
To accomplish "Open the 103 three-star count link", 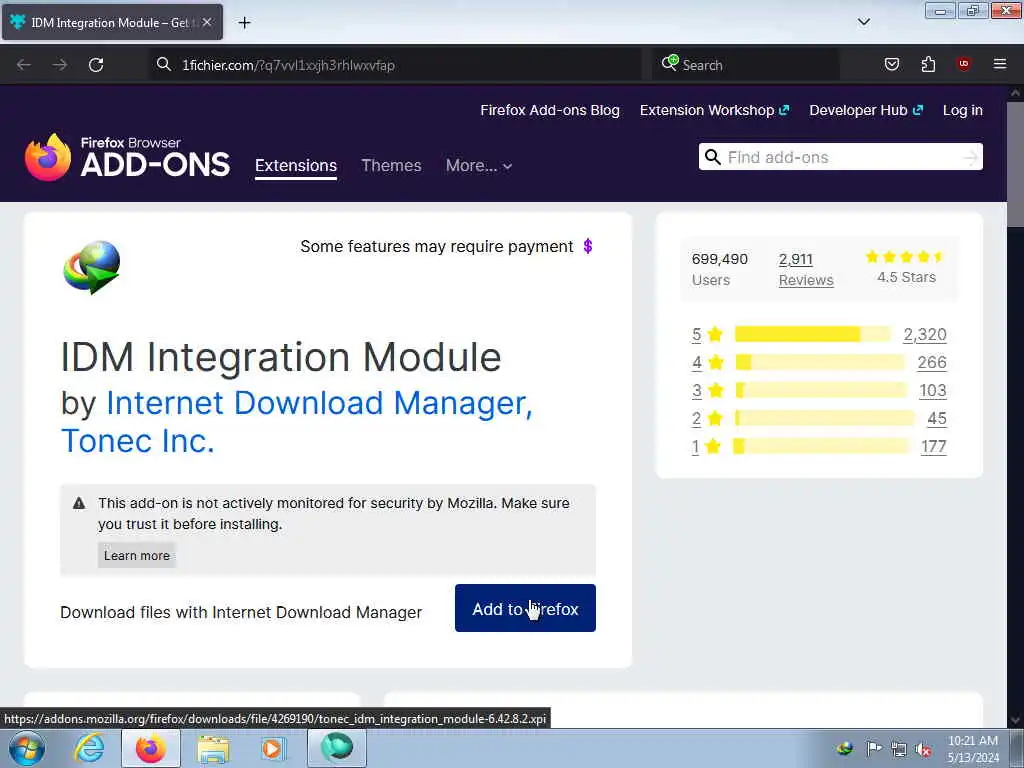I will pos(933,391).
